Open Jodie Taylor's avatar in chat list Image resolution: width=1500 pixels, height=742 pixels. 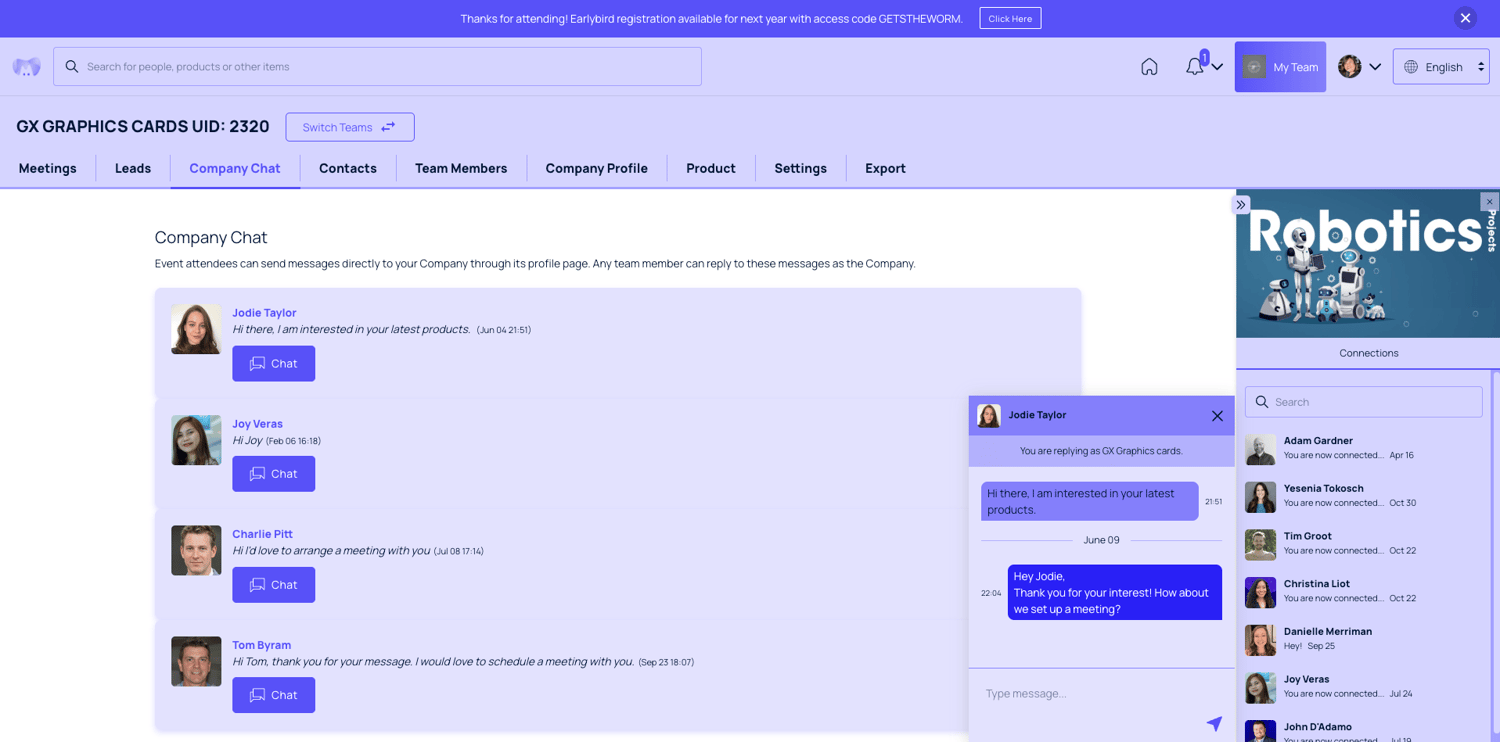[196, 329]
